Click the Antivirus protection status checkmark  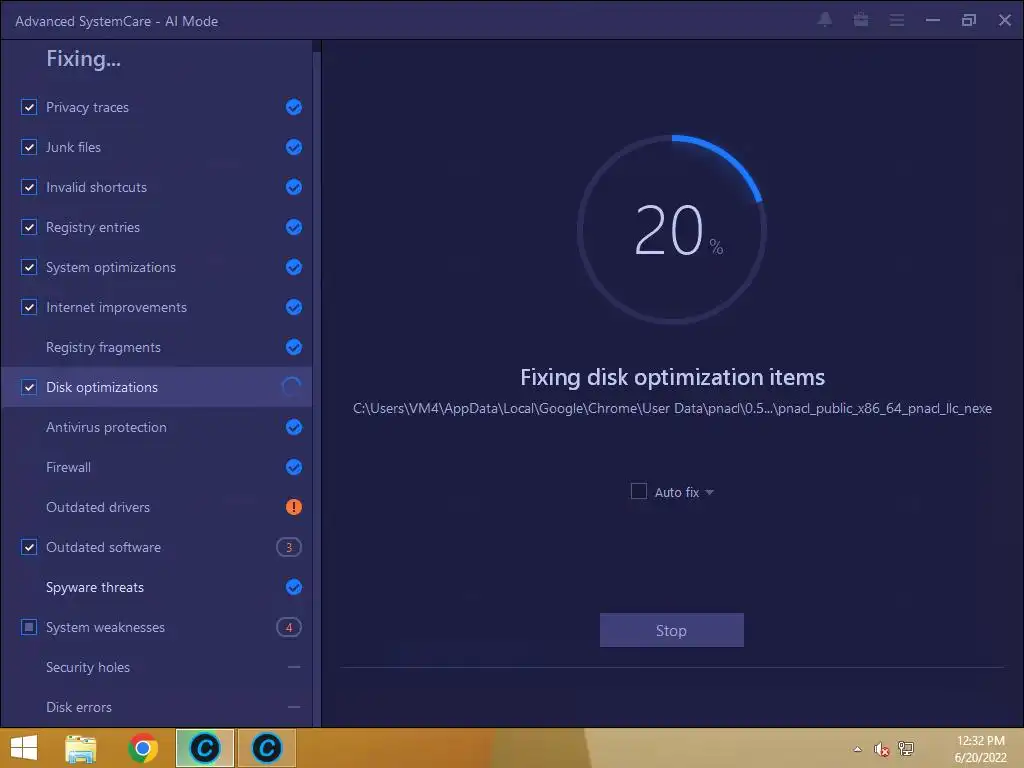click(294, 427)
